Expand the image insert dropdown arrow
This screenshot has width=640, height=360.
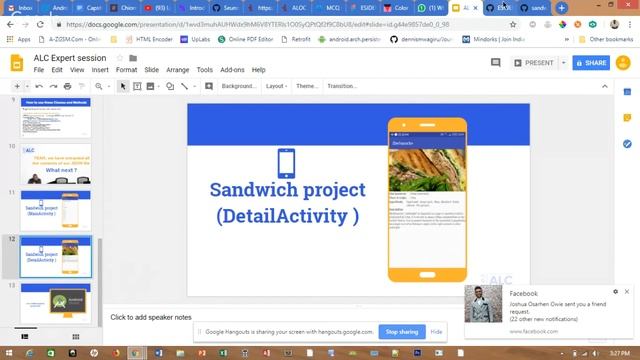(x=158, y=86)
